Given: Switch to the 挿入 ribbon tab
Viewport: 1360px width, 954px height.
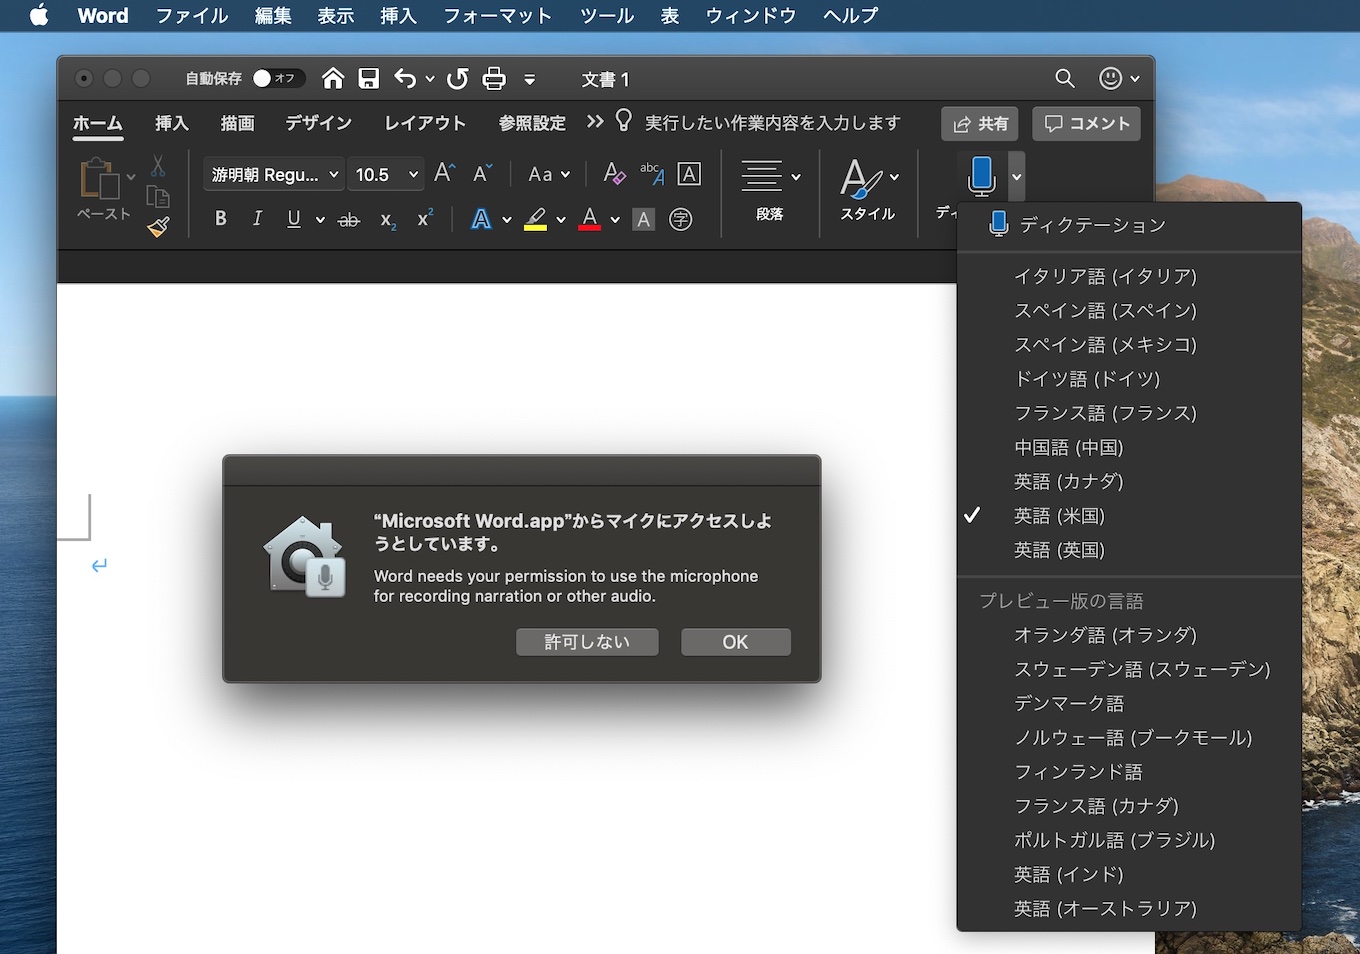Looking at the screenshot, I should (172, 123).
